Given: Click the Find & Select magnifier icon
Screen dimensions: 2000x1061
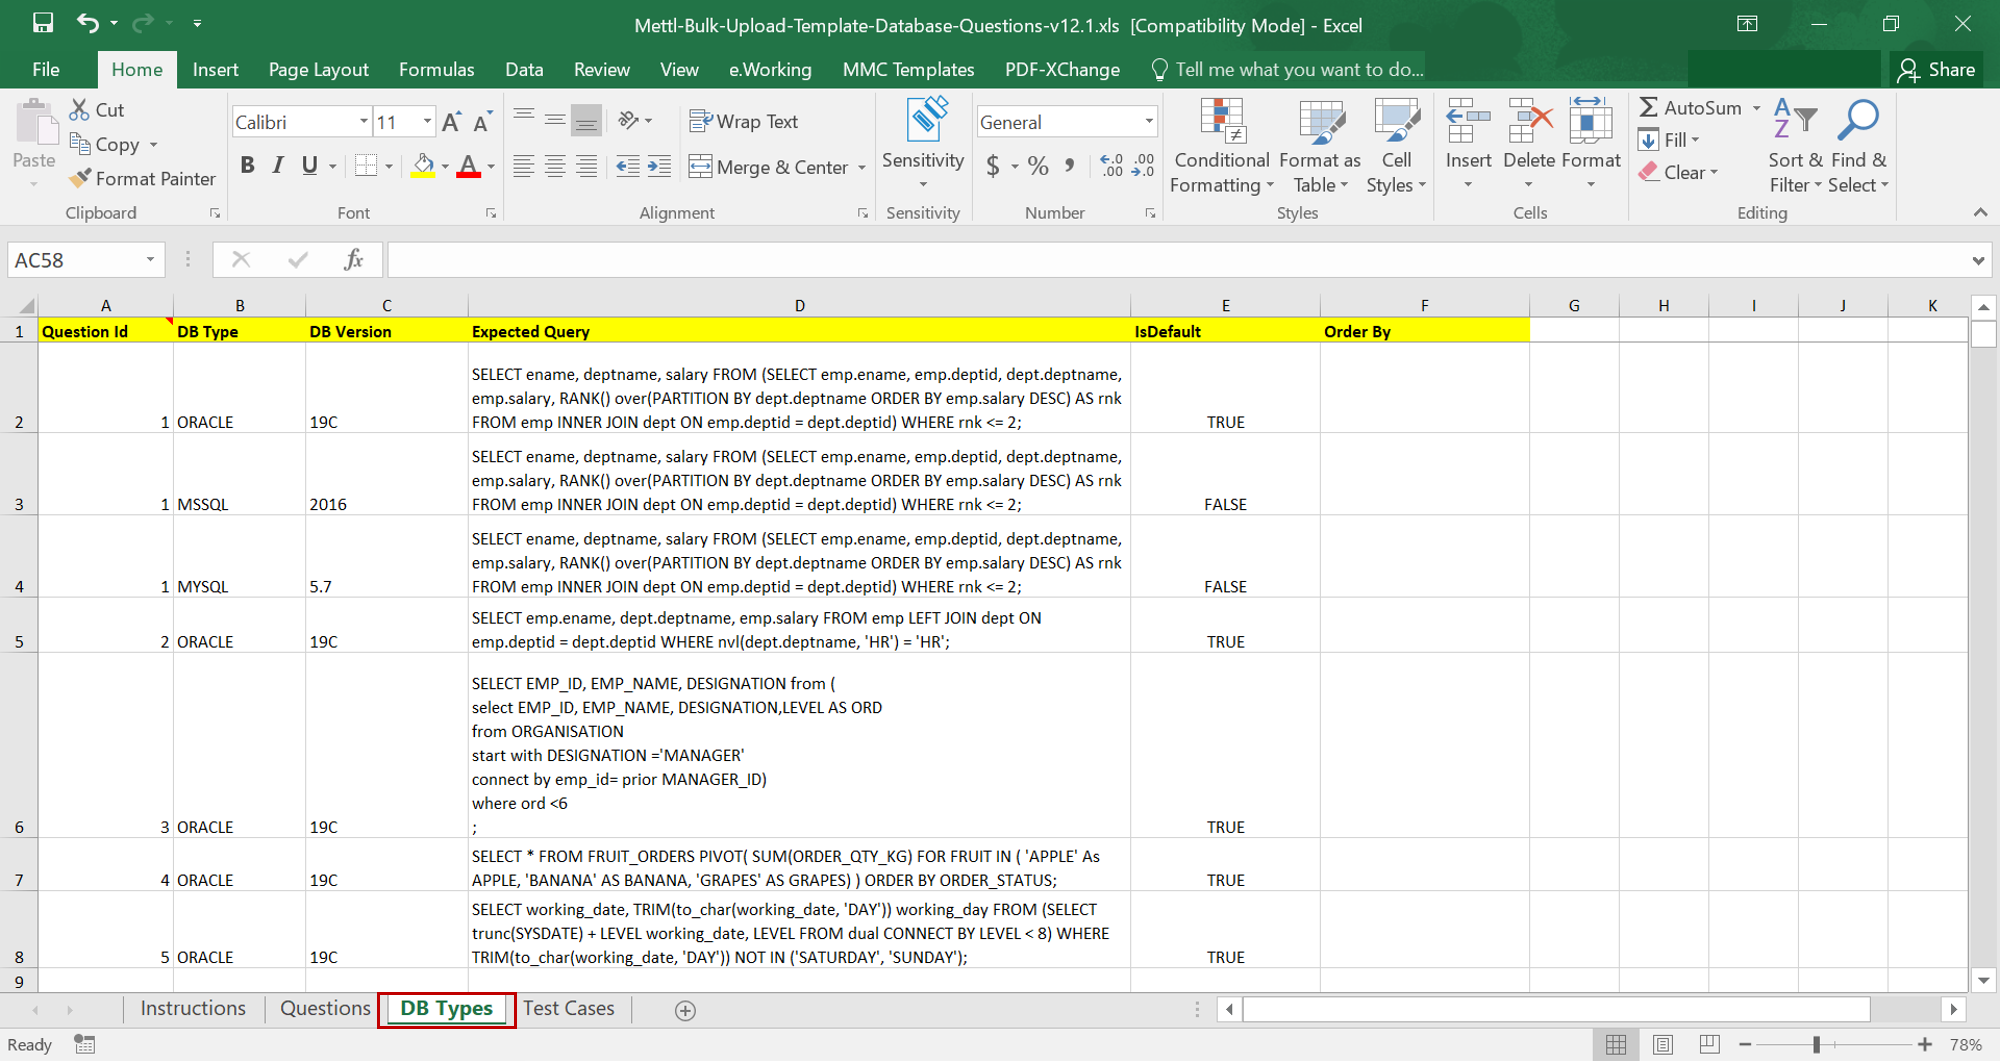Looking at the screenshot, I should coord(1858,121).
